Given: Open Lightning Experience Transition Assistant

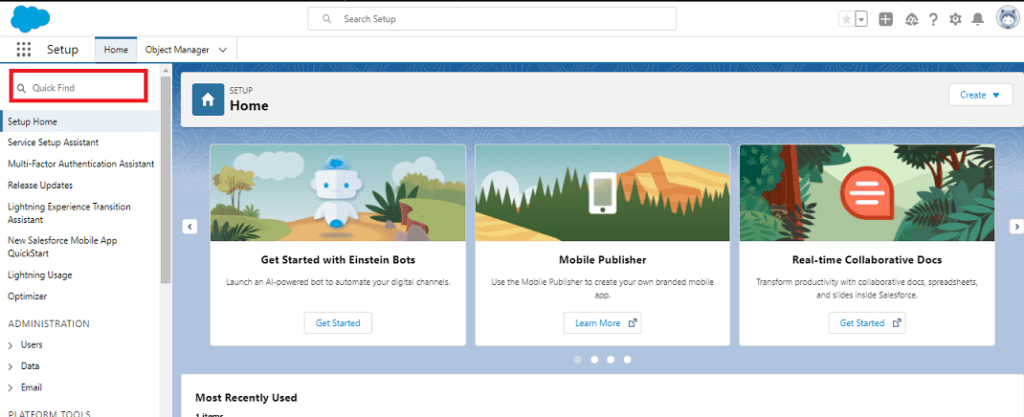Looking at the screenshot, I should 69,213.
